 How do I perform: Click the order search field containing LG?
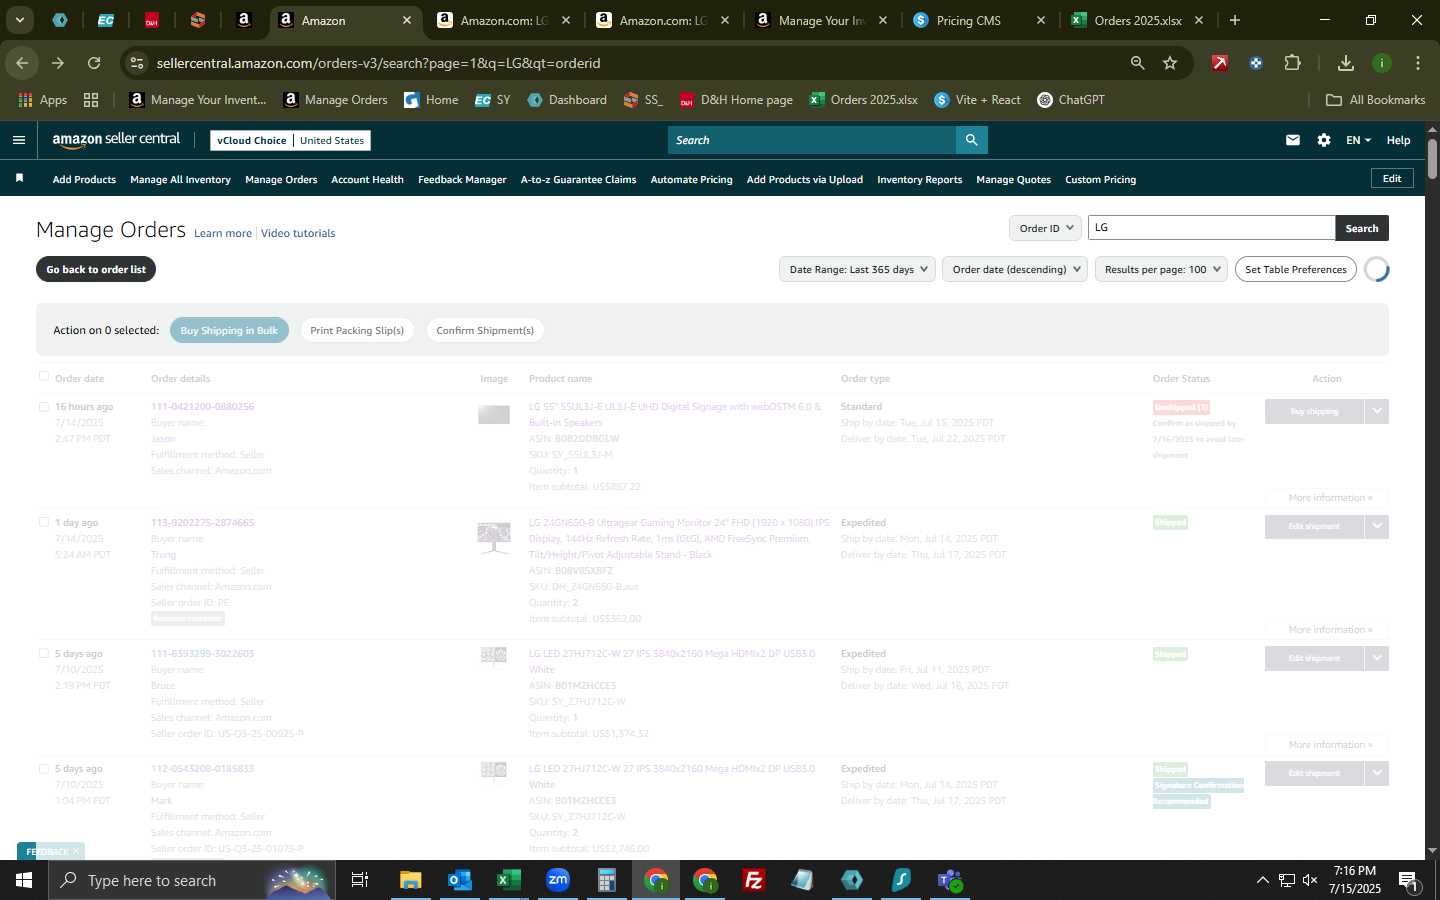click(1211, 228)
